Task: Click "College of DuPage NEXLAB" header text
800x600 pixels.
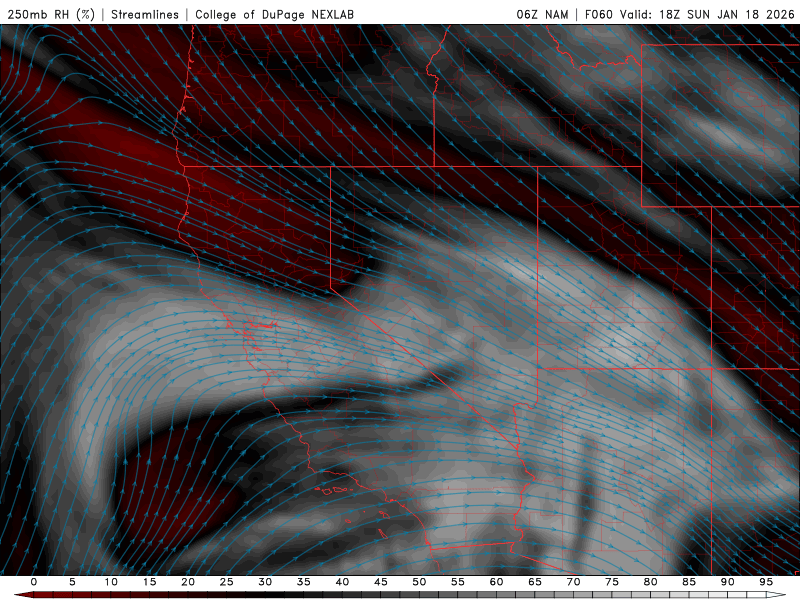Action: tap(274, 14)
